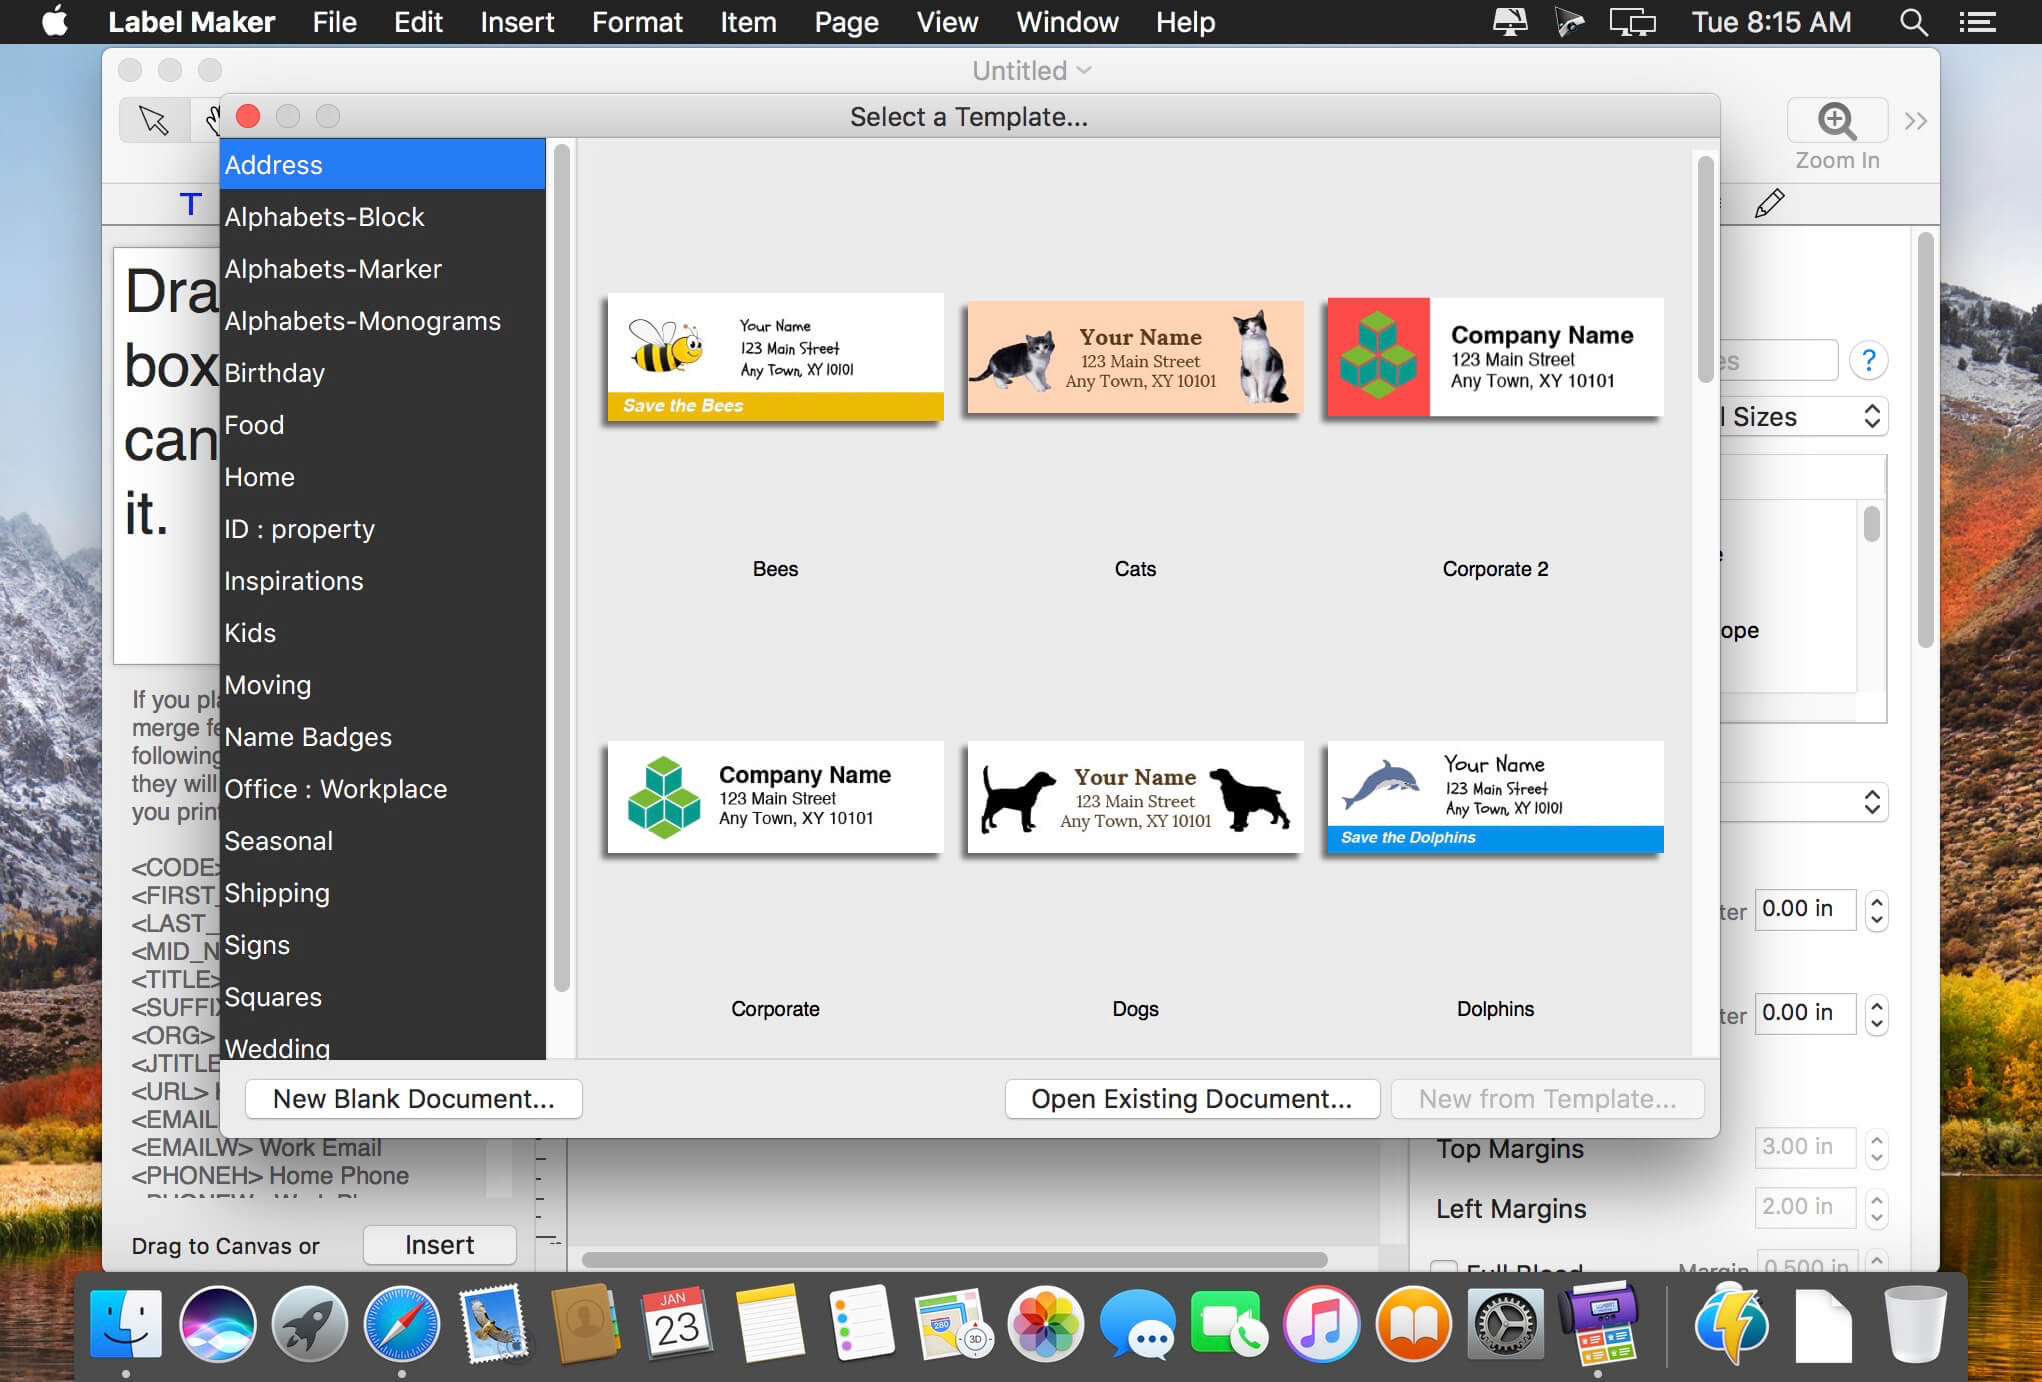
Task: Open Spotlight search in the menu bar
Action: pos(1913,21)
